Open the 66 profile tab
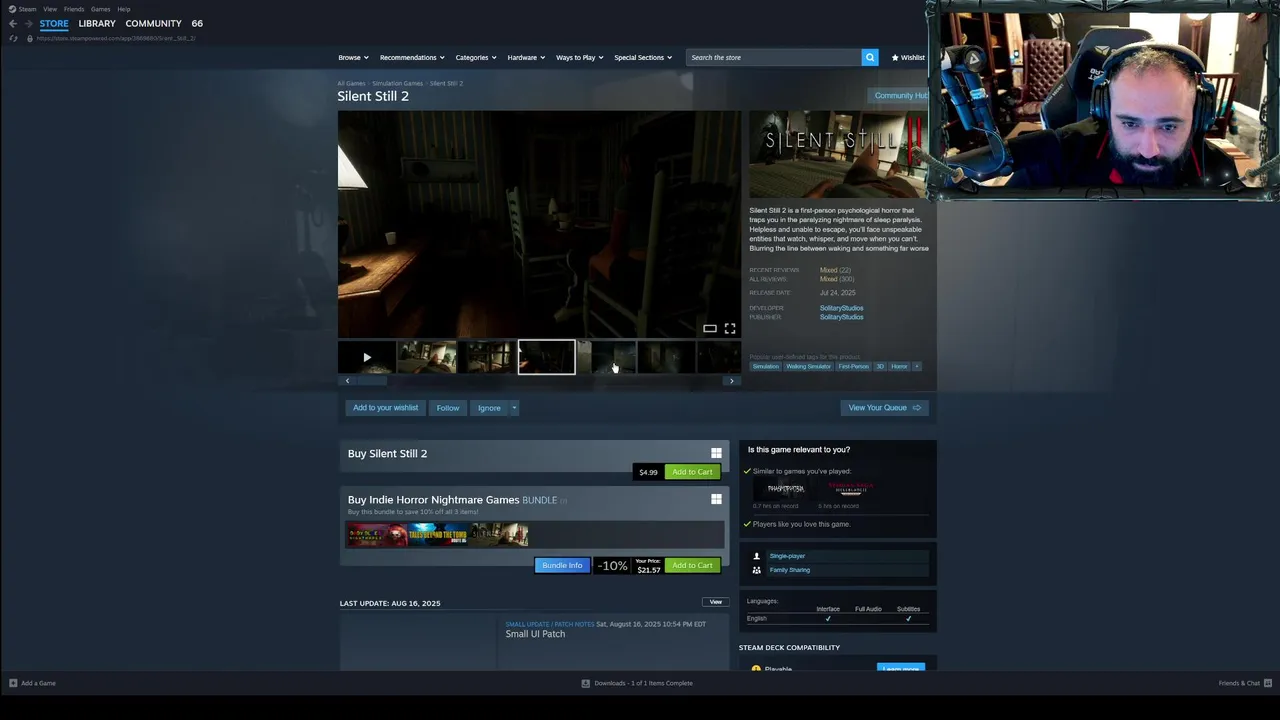 coord(197,23)
